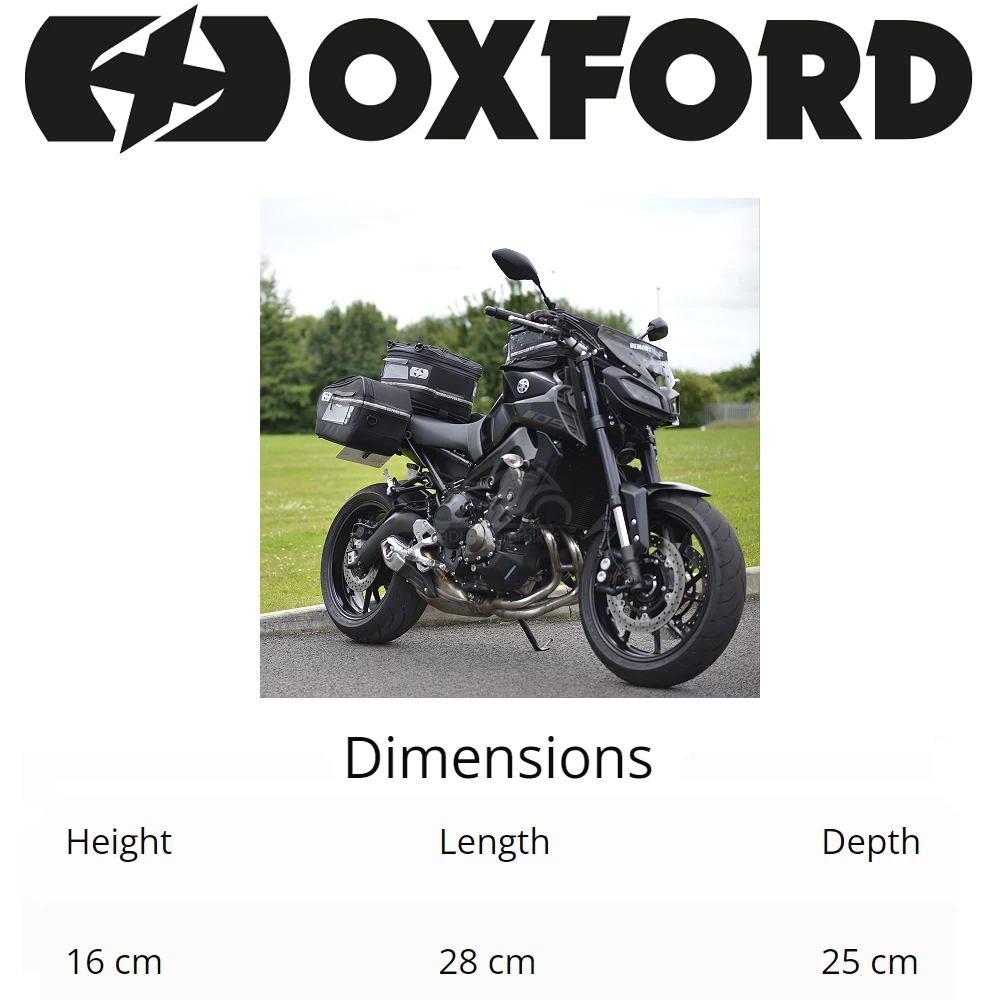This screenshot has width=1000, height=1000.
Task: Click the side pannier bag in photo
Action: click(362, 415)
